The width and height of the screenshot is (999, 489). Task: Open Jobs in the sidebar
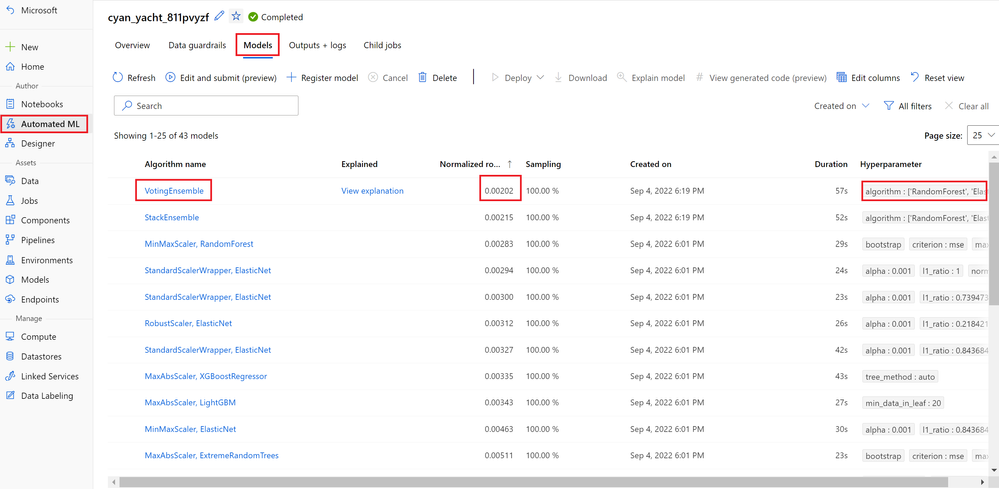click(x=29, y=201)
